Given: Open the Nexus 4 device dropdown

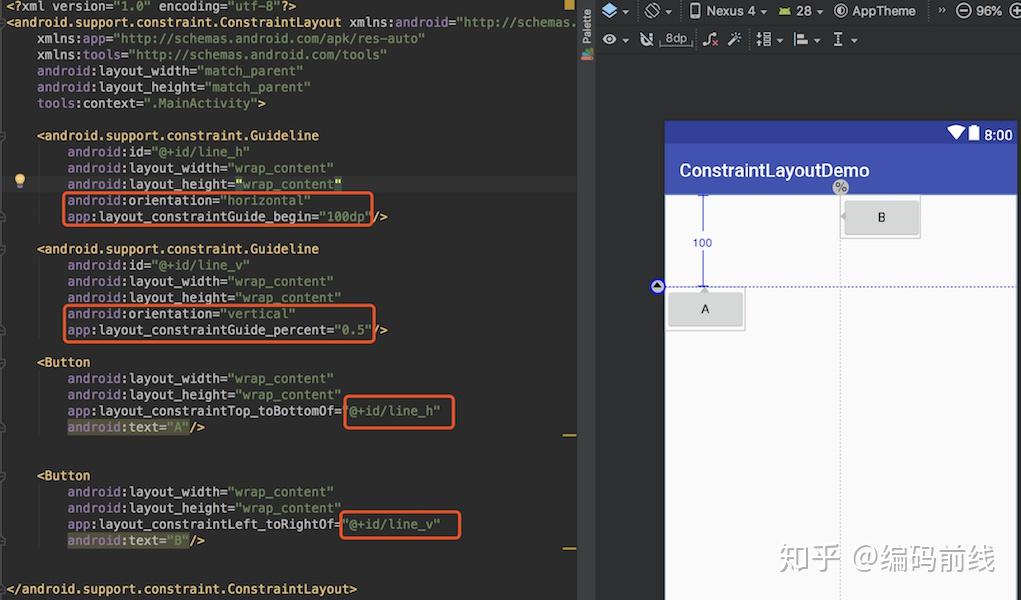Looking at the screenshot, I should (x=728, y=11).
